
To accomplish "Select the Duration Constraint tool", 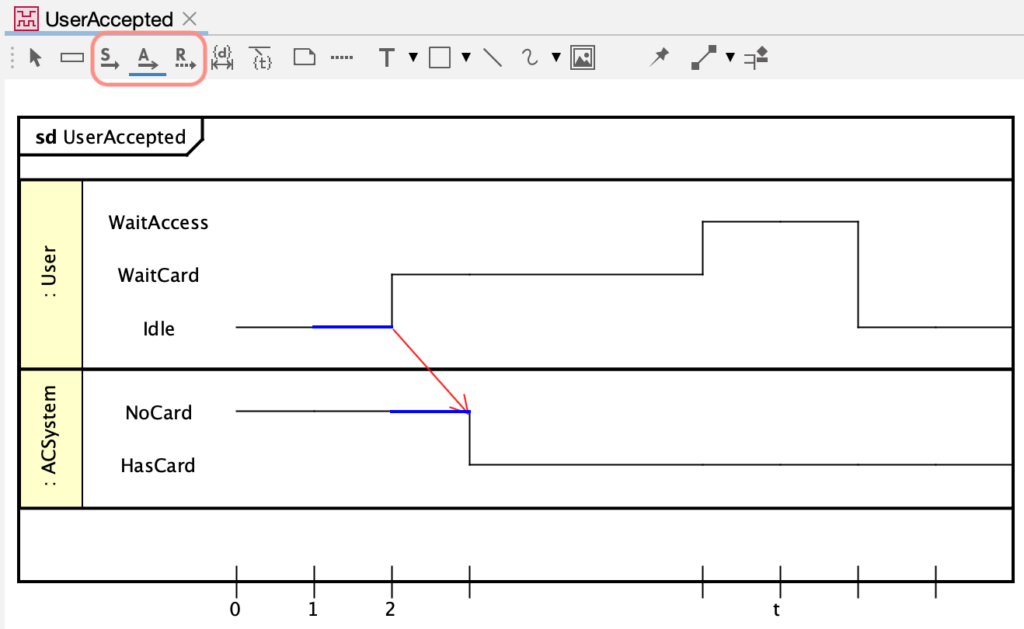I will tap(221, 57).
